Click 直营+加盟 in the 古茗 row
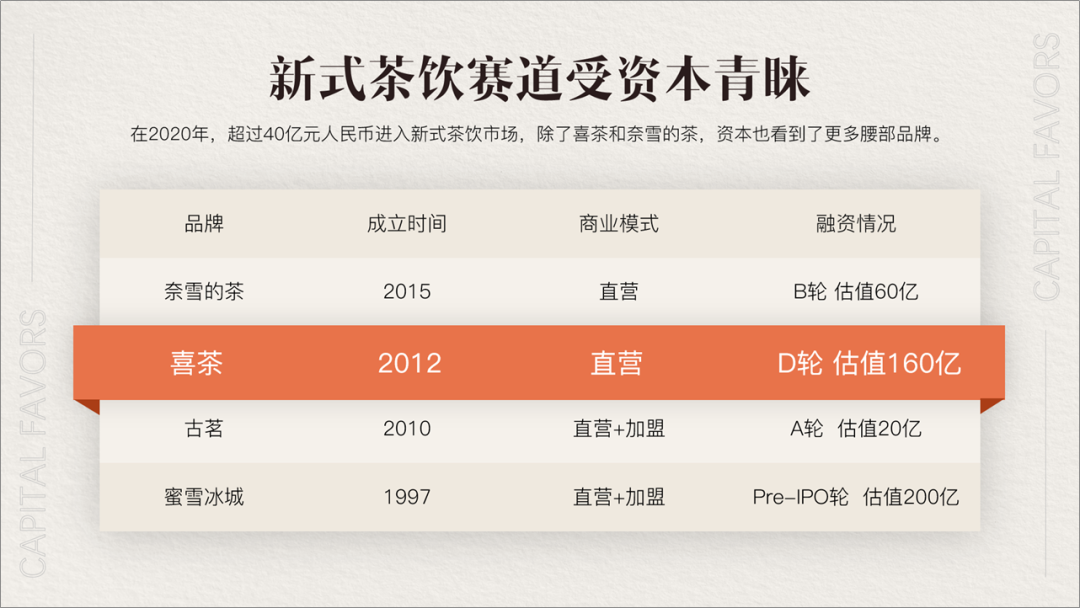The image size is (1080, 608). (619, 428)
